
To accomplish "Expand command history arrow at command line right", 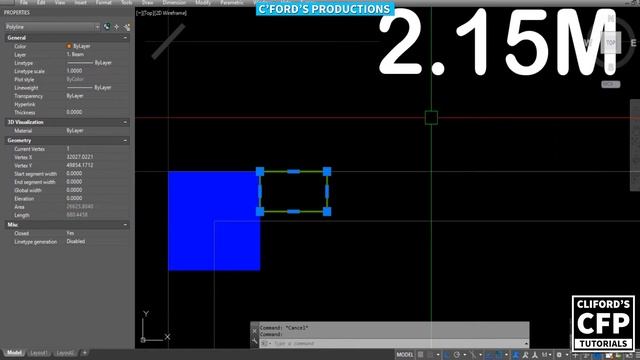I will pos(526,343).
